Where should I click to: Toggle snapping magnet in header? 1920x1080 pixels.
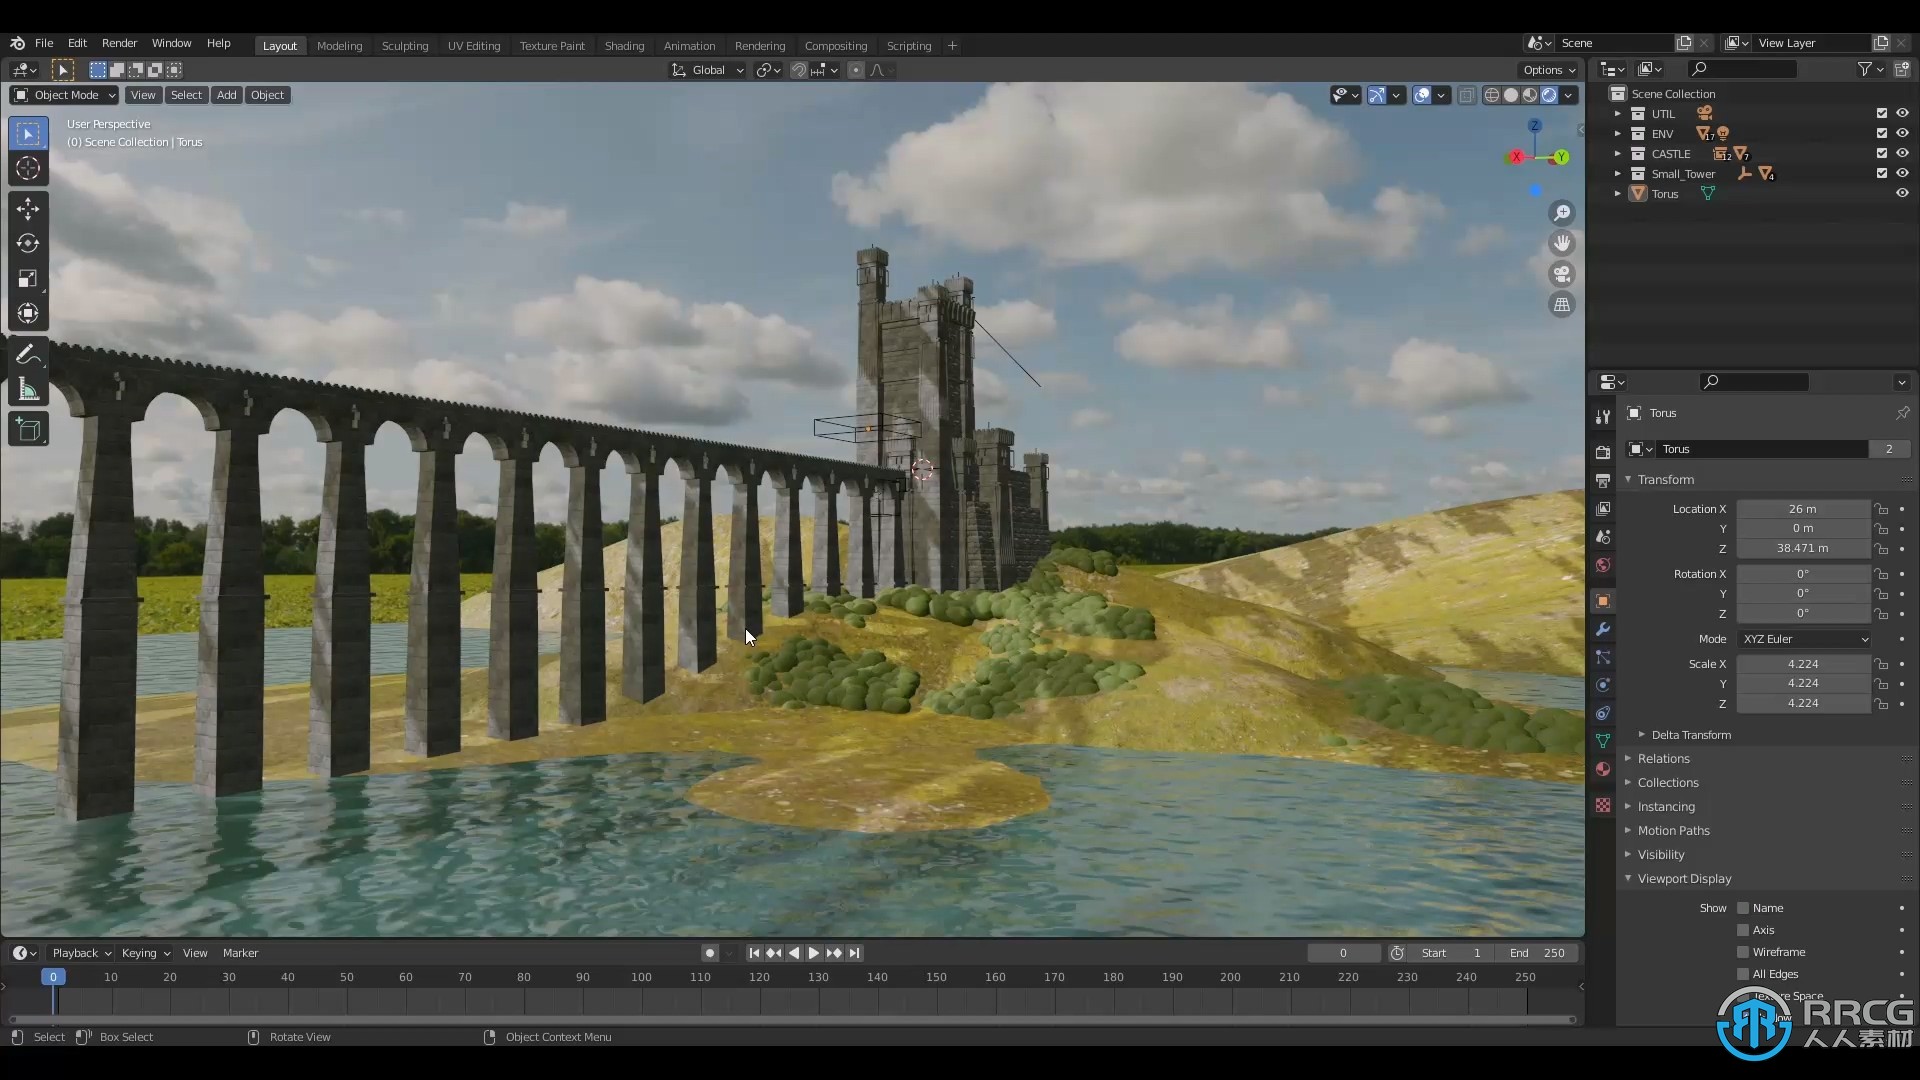(798, 70)
